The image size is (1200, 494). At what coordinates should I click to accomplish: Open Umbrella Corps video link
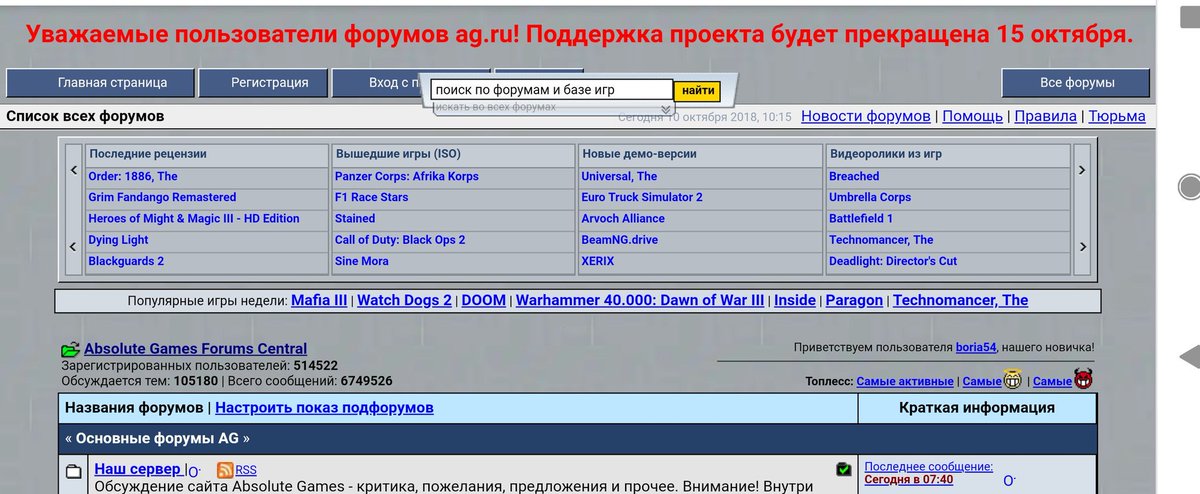pos(870,197)
